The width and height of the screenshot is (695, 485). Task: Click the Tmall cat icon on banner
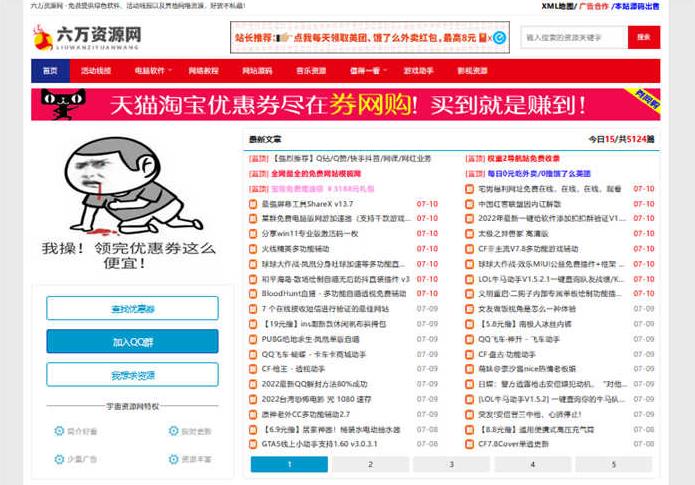click(x=58, y=104)
